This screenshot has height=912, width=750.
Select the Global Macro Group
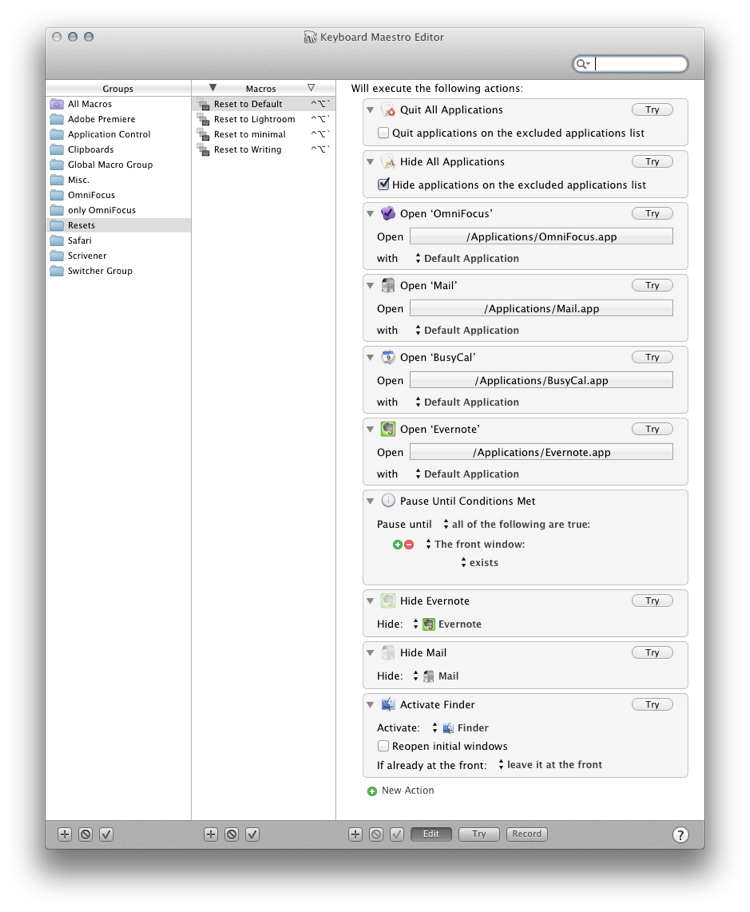coord(118,165)
